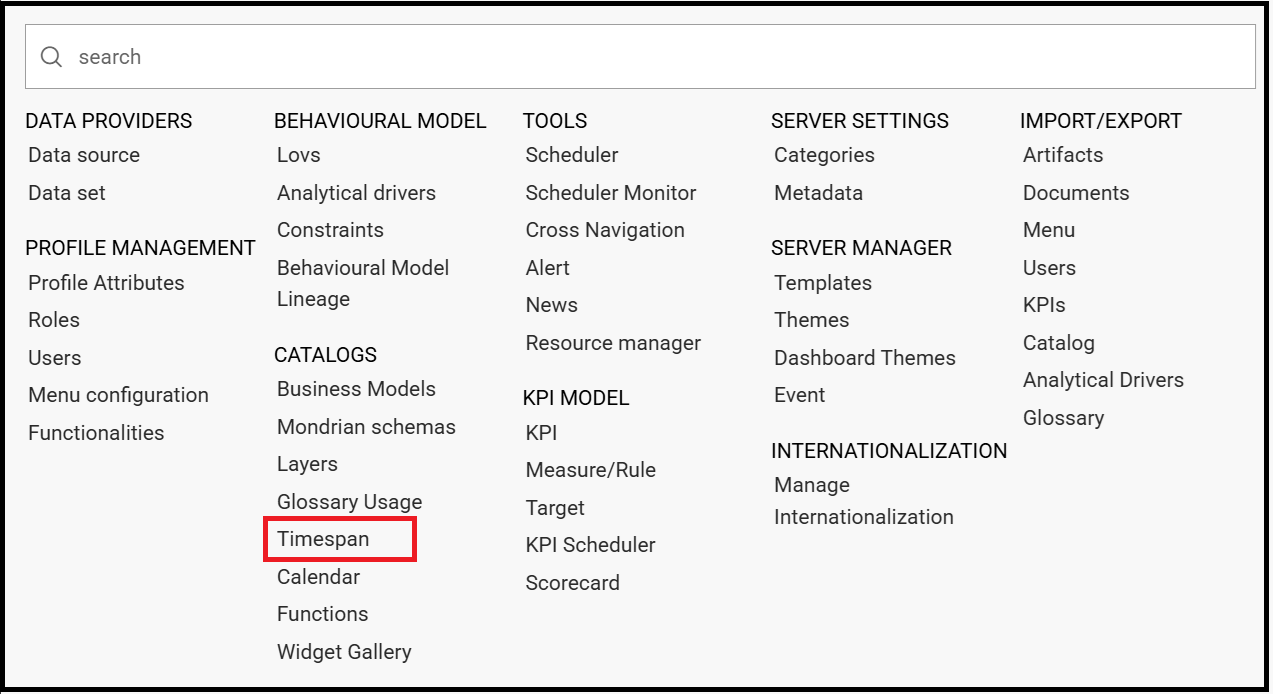The image size is (1273, 694).
Task: Open Analytical drivers under Behavioural Model
Action: [x=356, y=193]
